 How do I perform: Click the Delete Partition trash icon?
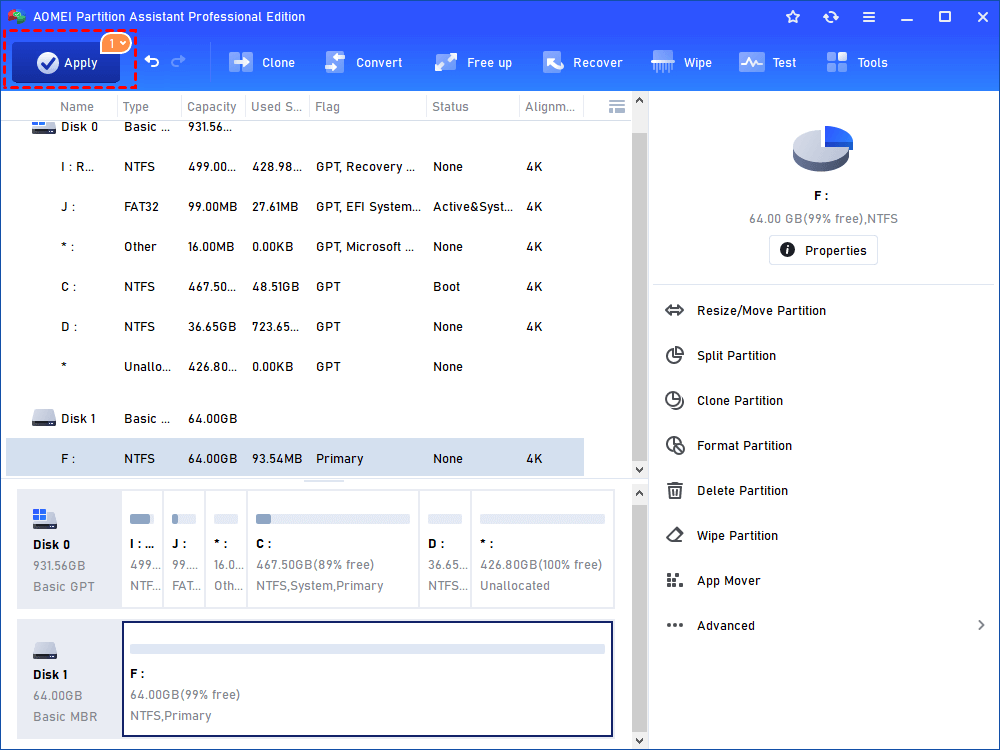click(675, 490)
